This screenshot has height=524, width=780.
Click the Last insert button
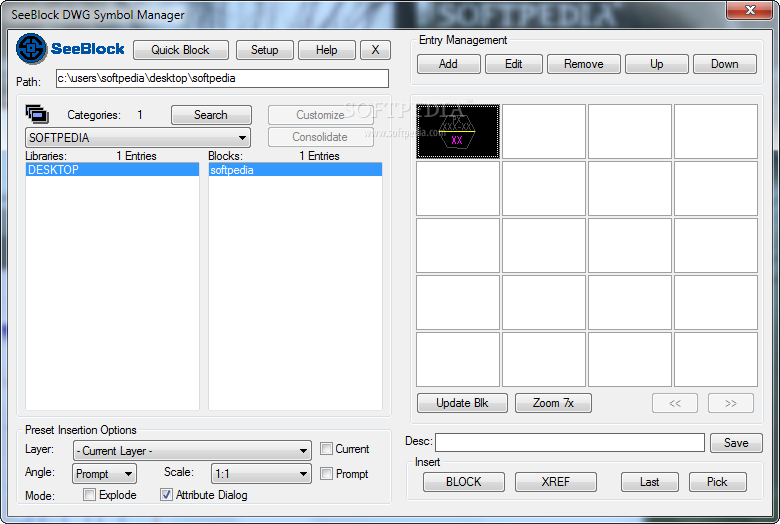(650, 482)
